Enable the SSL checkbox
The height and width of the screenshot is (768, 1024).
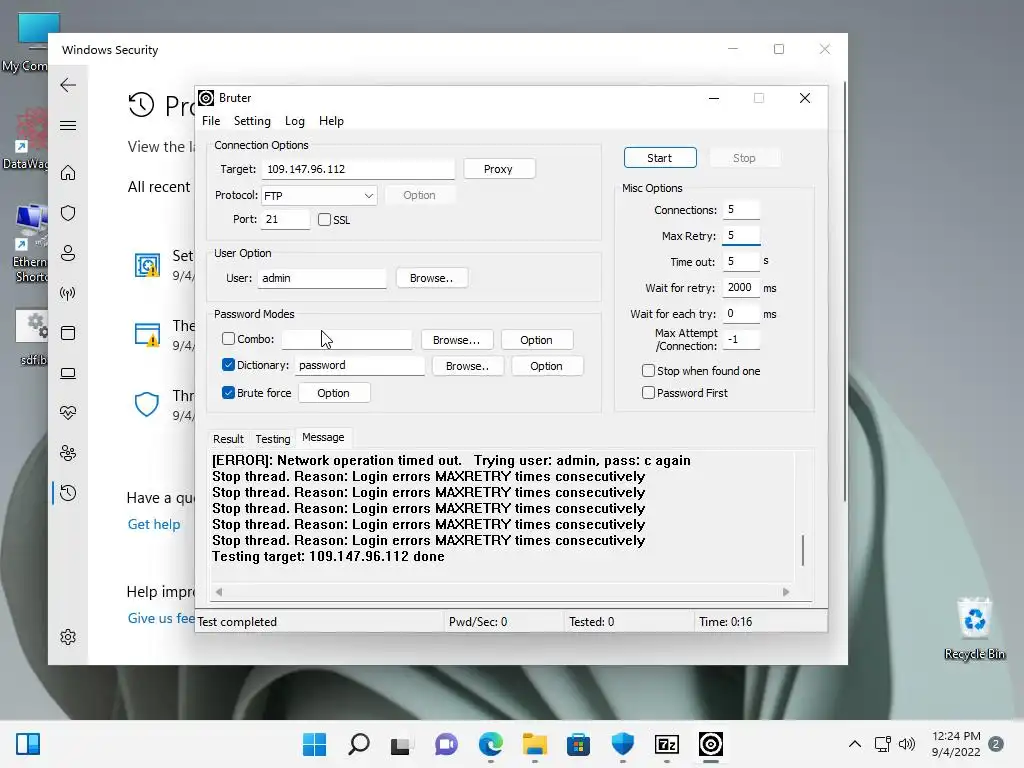pyautogui.click(x=325, y=219)
